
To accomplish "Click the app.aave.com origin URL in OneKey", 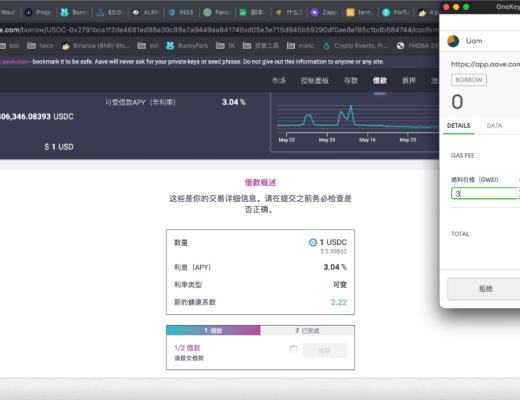I will pyautogui.click(x=485, y=64).
